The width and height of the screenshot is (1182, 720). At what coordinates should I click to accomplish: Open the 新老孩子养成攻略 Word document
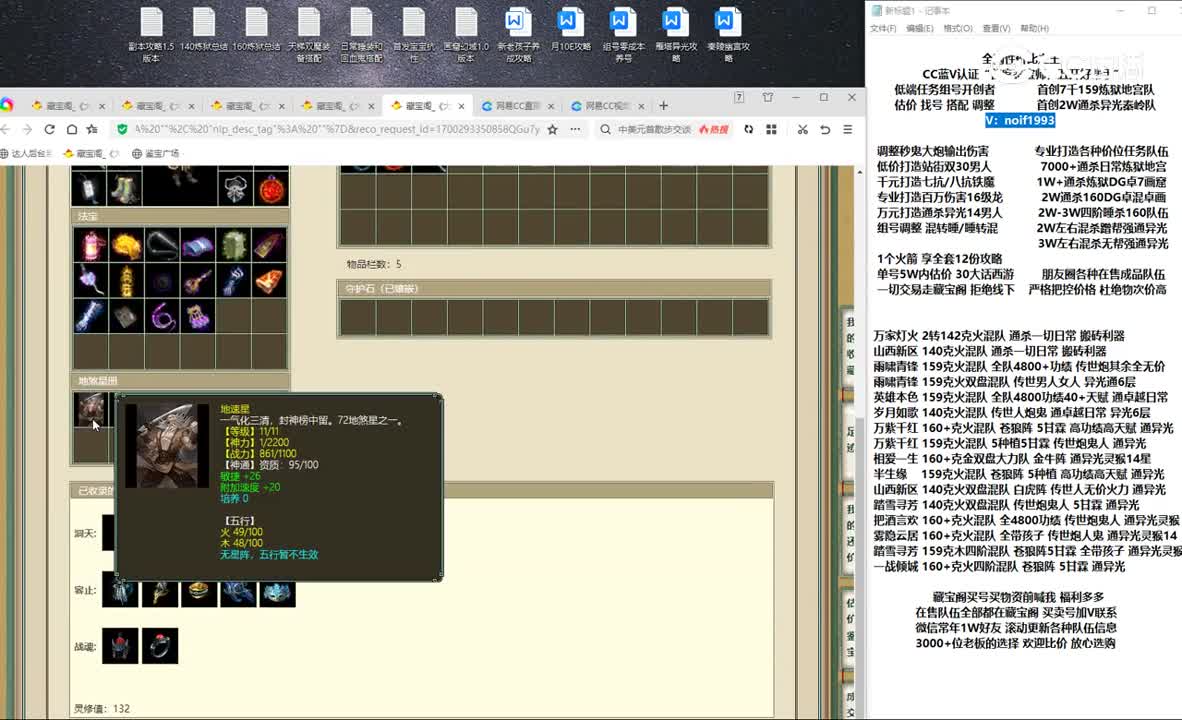pyautogui.click(x=519, y=35)
